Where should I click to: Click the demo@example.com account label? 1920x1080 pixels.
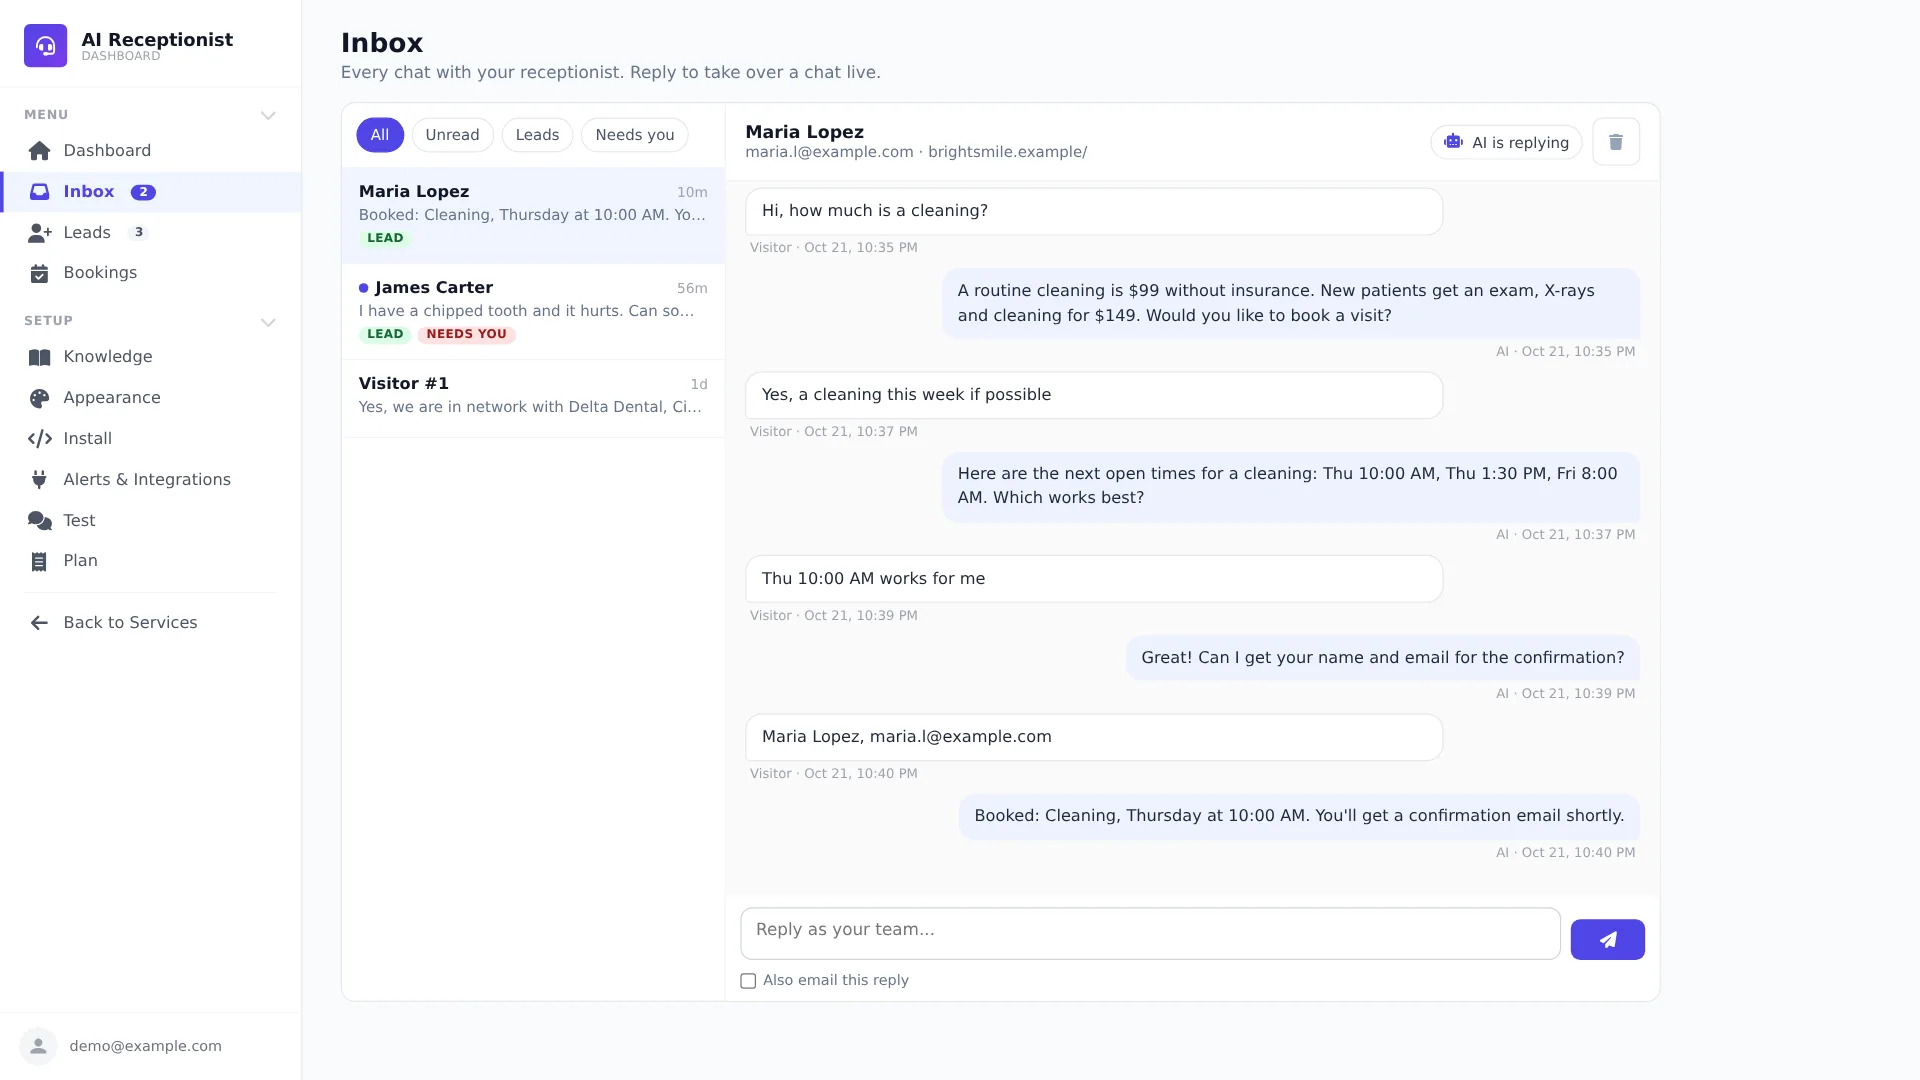(146, 1046)
